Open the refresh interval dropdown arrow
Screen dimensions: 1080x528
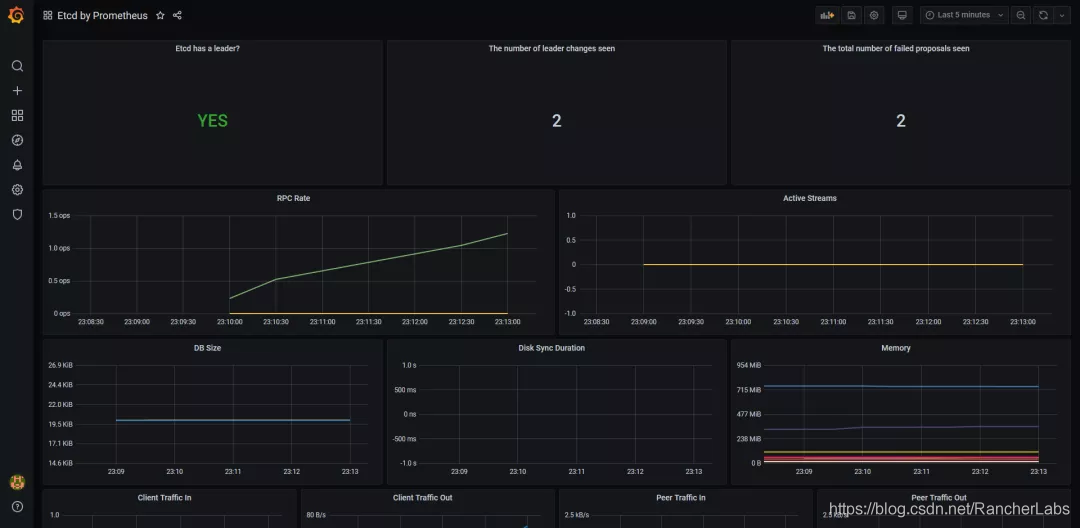1061,15
